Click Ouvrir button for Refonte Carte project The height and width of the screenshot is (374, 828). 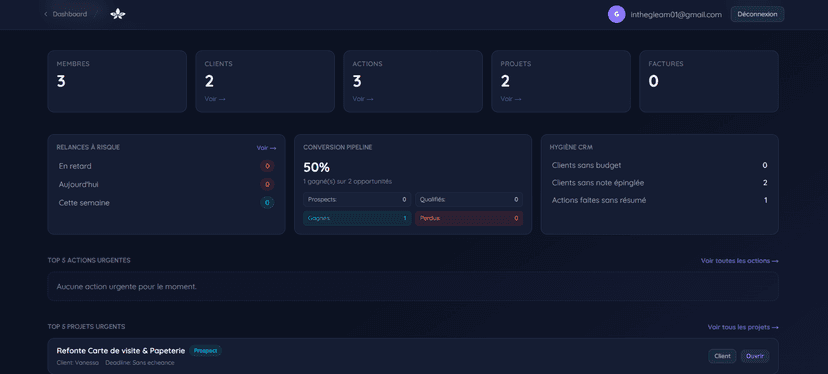click(755, 356)
